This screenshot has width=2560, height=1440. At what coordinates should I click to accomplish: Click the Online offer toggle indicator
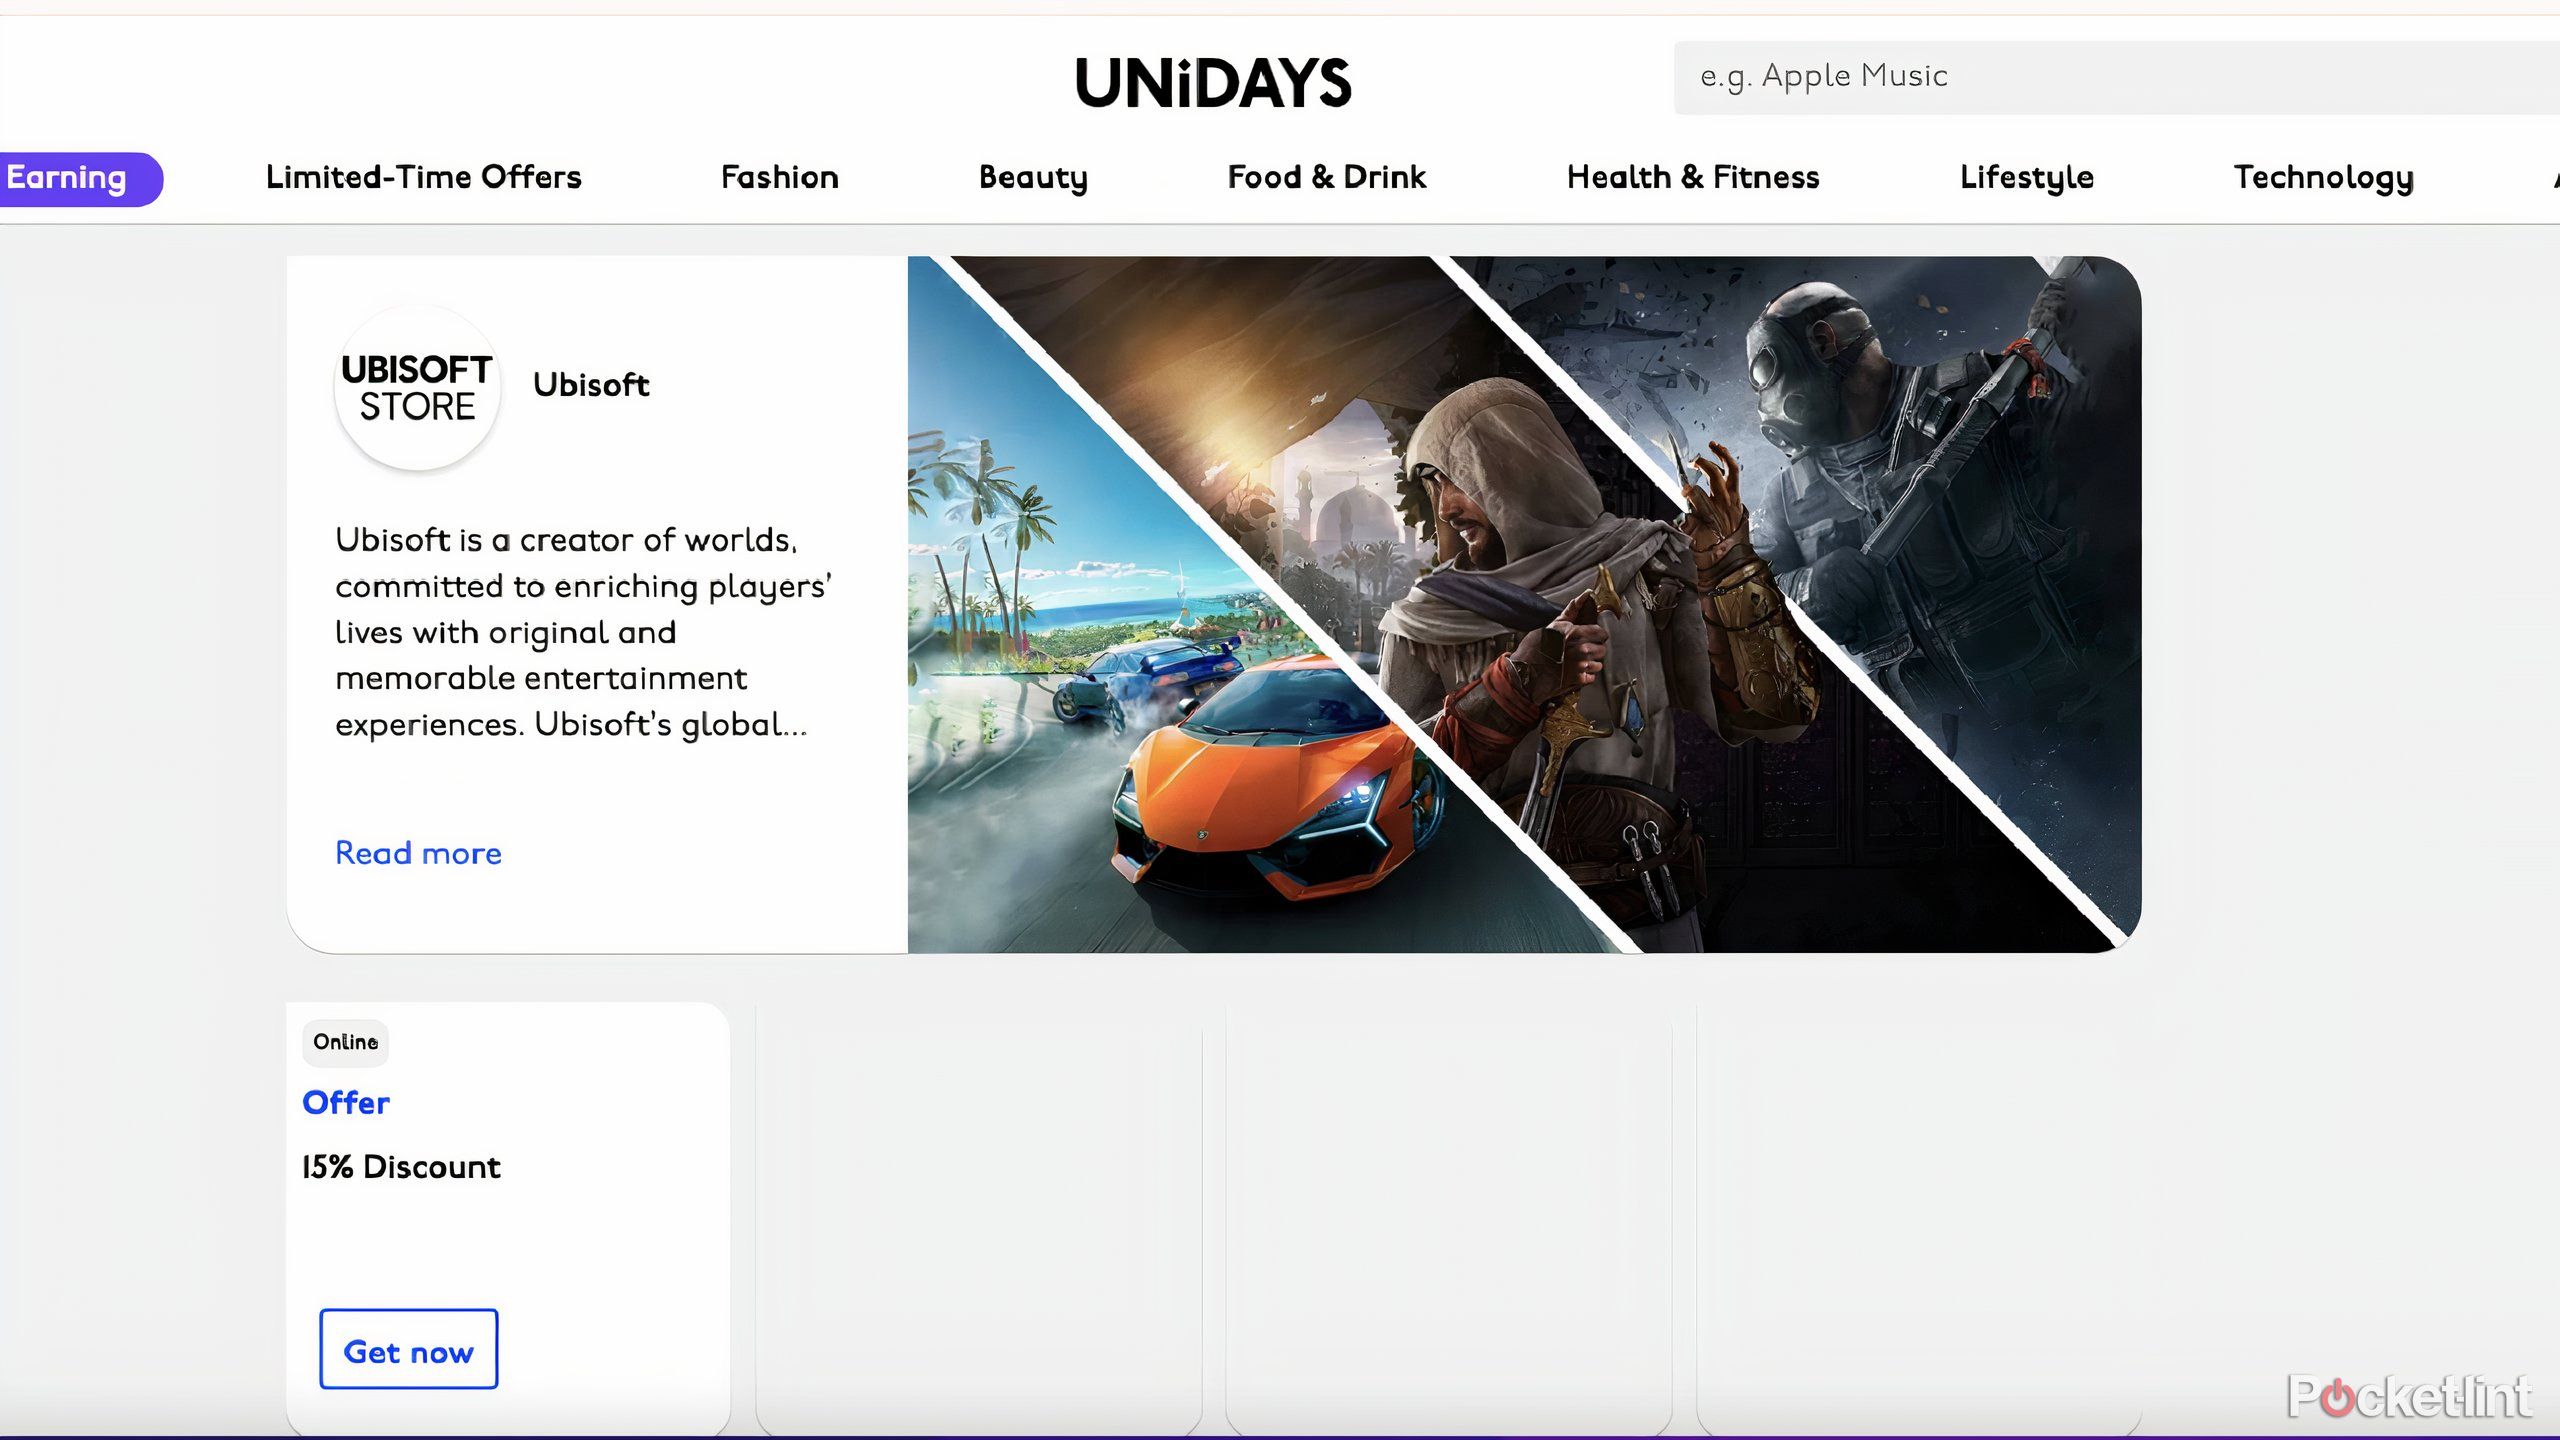pos(346,1041)
